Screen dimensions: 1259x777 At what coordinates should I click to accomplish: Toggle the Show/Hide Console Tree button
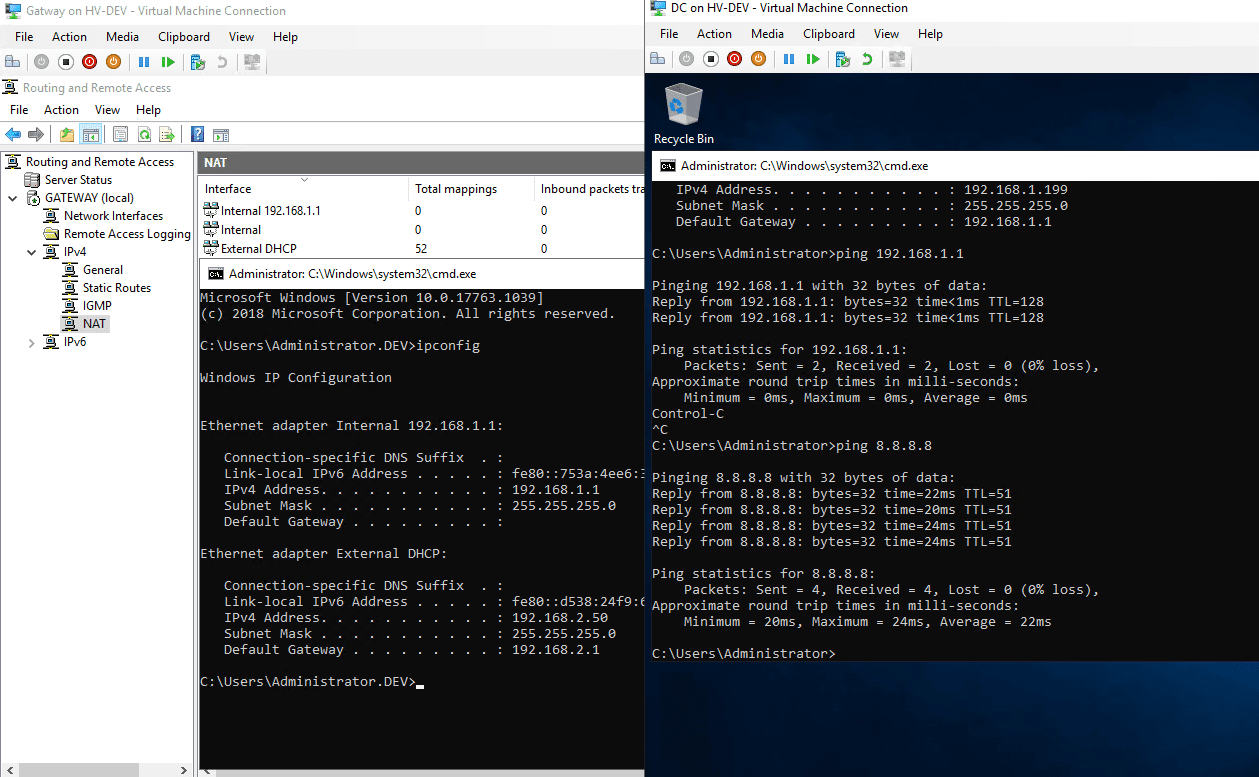90,134
